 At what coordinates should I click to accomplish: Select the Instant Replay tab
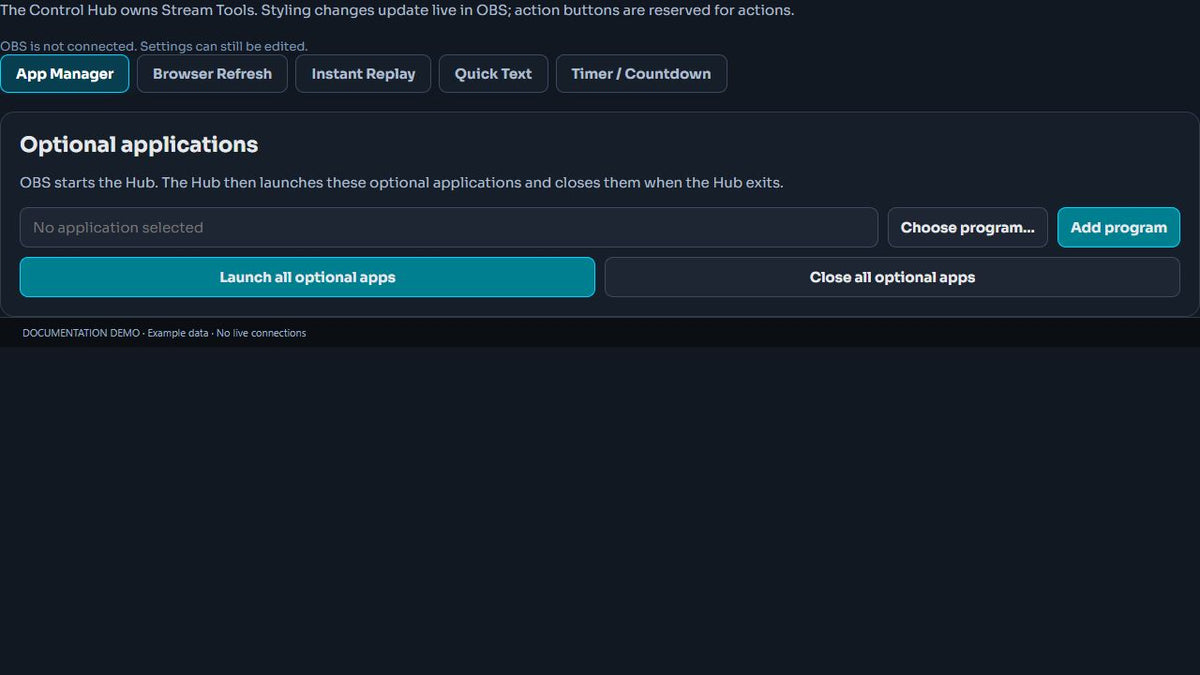pyautogui.click(x=363, y=74)
